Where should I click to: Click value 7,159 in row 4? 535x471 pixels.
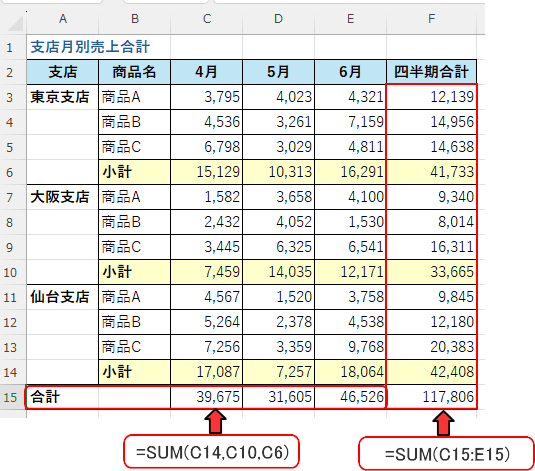350,122
